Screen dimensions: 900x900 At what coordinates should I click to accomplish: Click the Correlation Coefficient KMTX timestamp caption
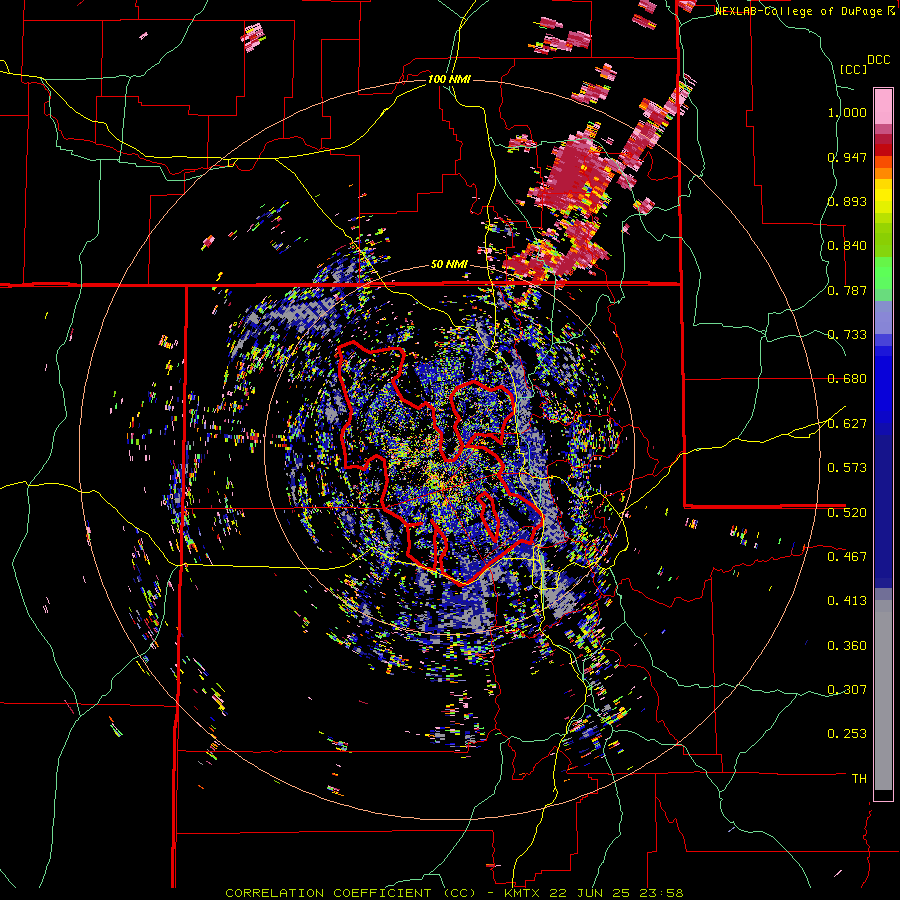[454, 893]
